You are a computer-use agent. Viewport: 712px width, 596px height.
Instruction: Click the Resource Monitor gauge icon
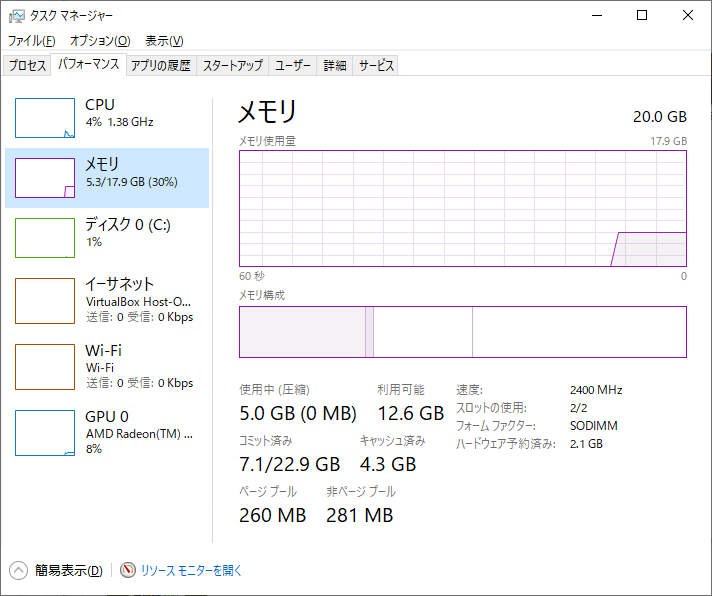pyautogui.click(x=128, y=570)
